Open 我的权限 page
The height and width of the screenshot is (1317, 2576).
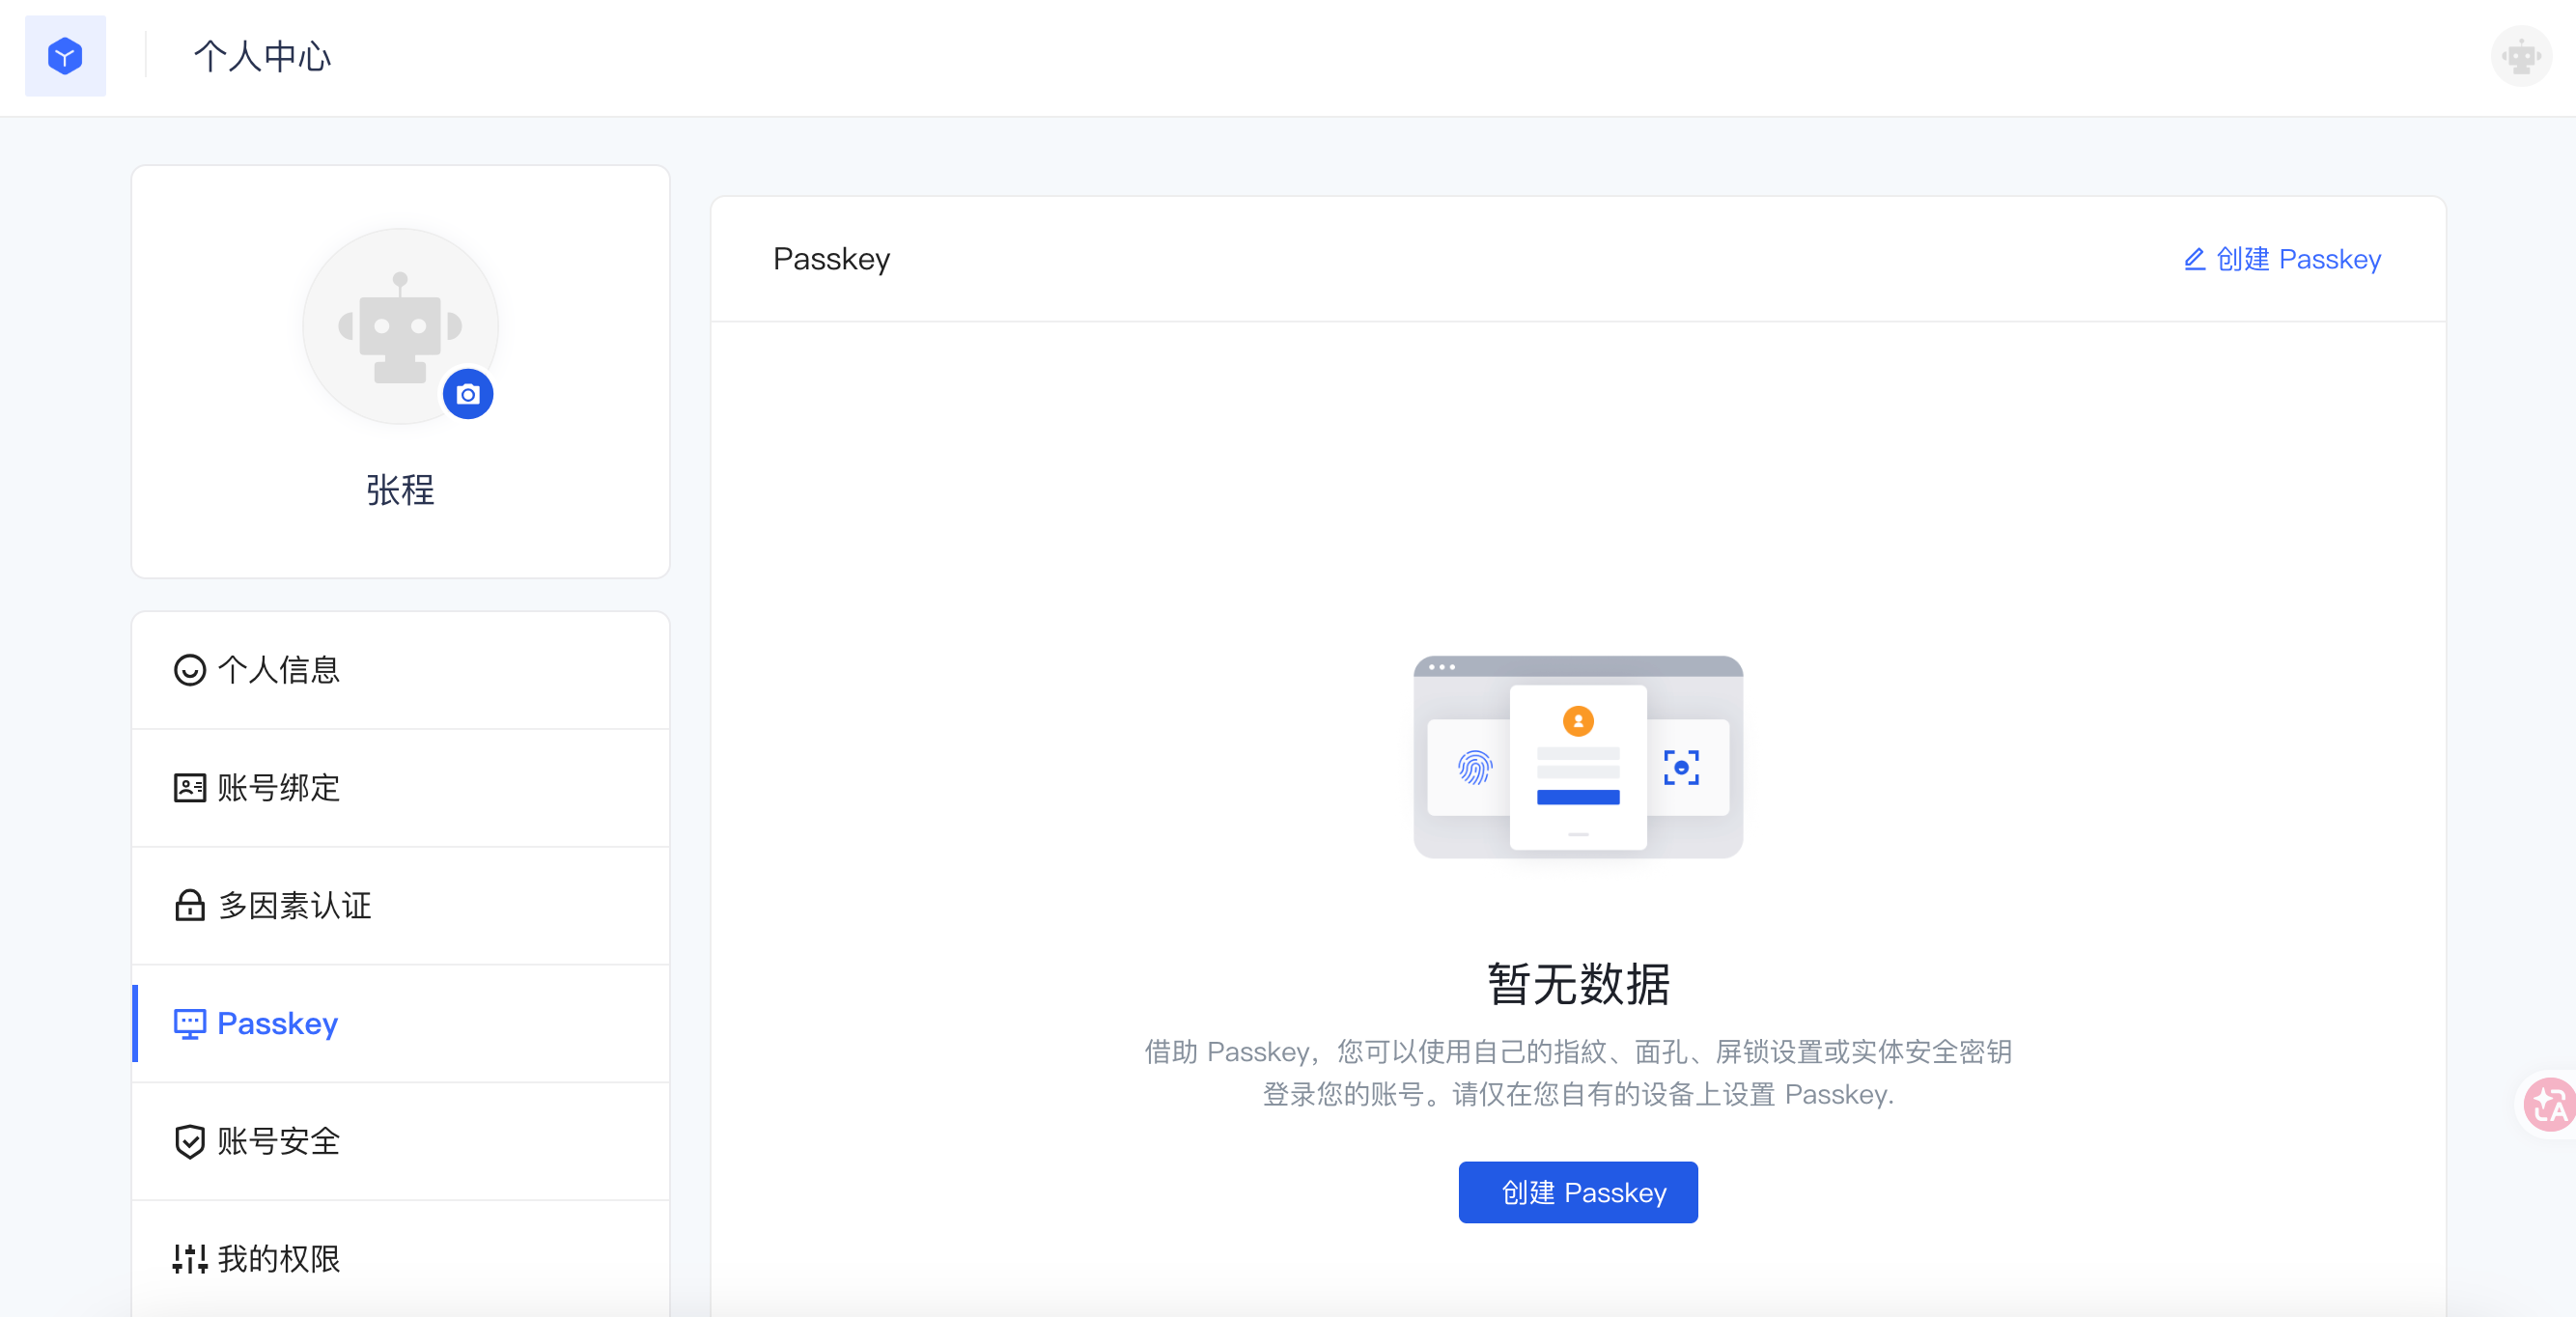pyautogui.click(x=280, y=1259)
